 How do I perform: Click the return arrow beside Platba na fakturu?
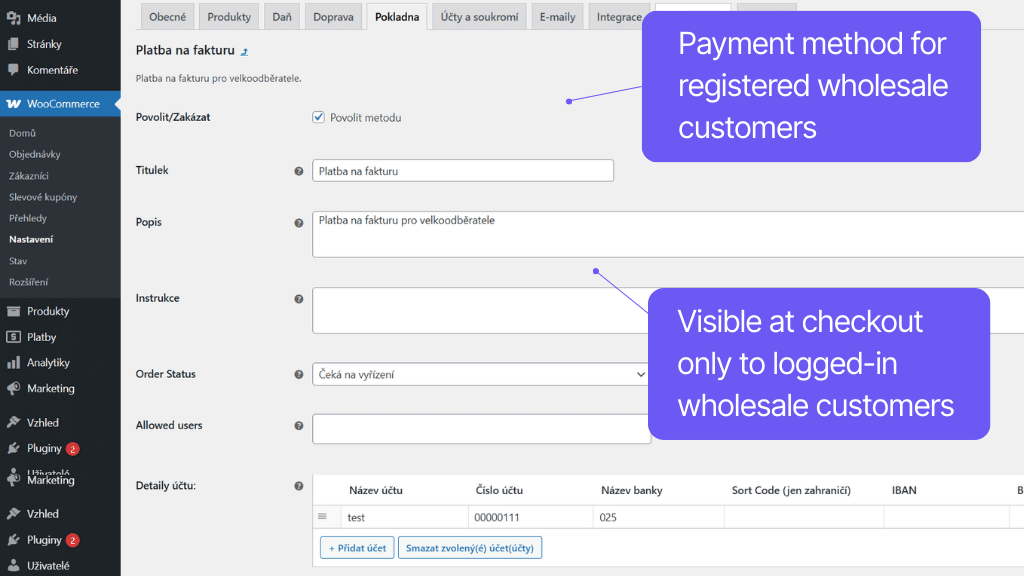tap(244, 52)
